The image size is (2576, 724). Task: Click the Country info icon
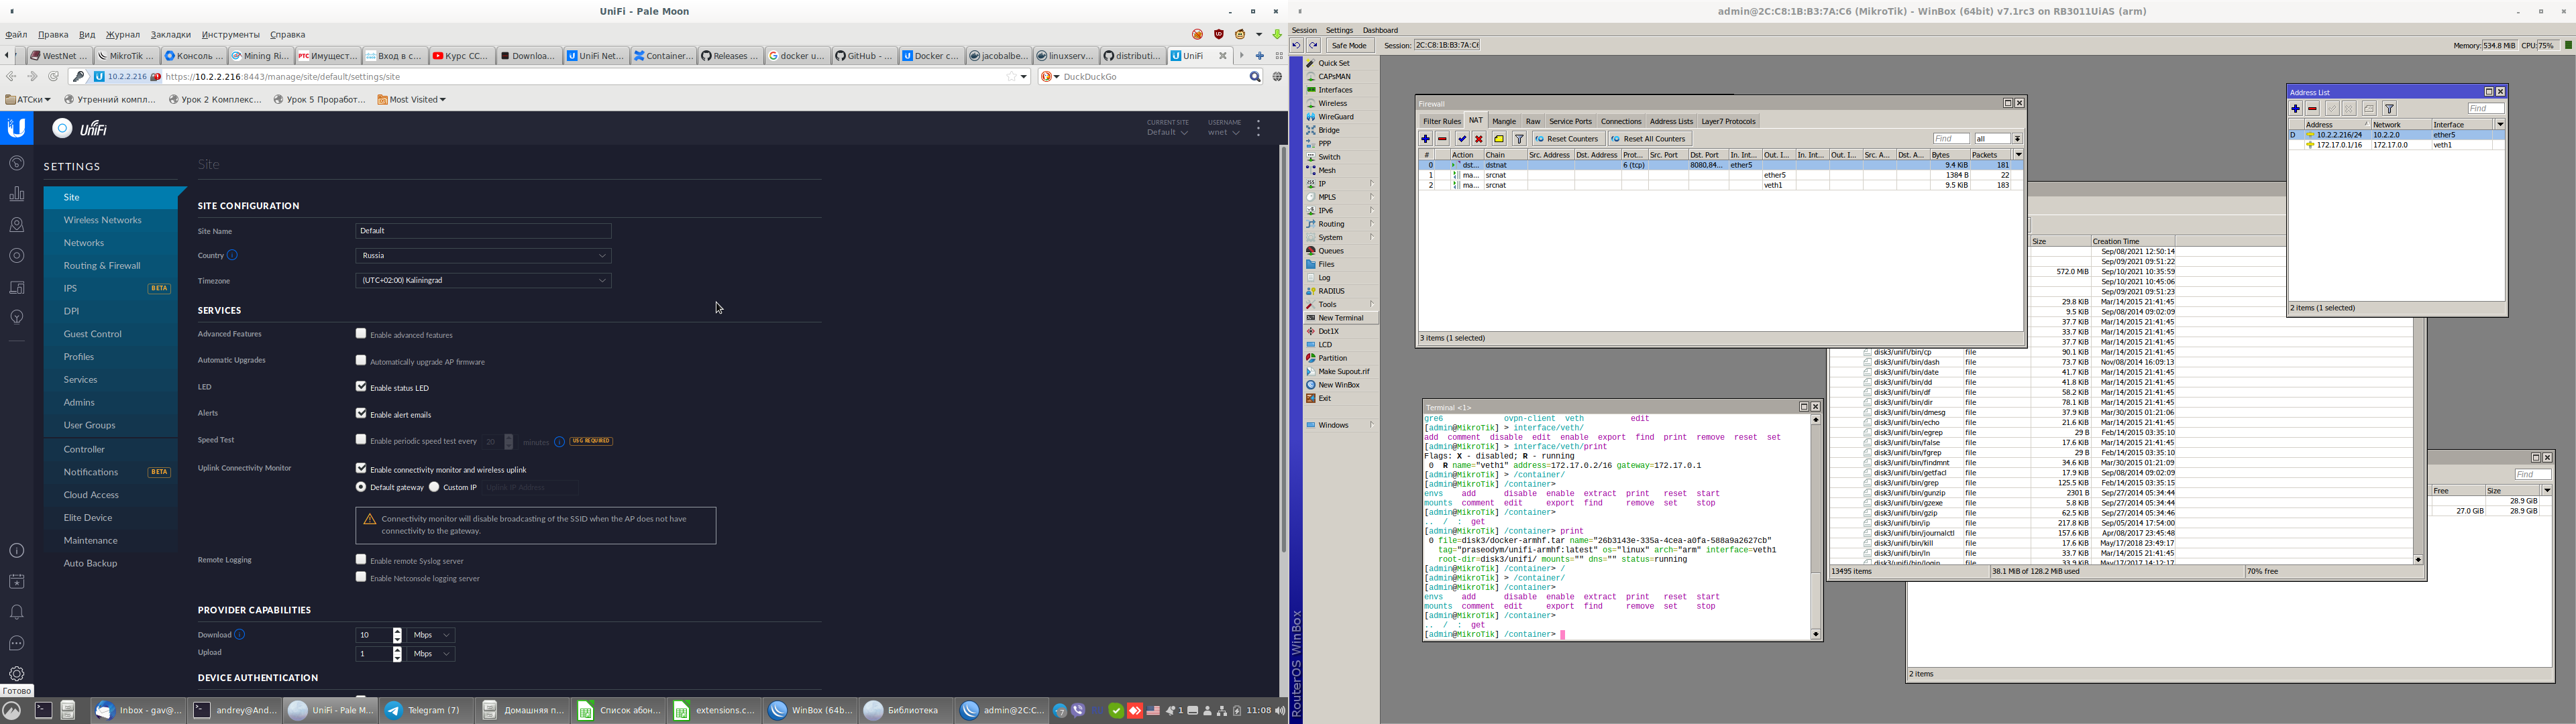[232, 255]
